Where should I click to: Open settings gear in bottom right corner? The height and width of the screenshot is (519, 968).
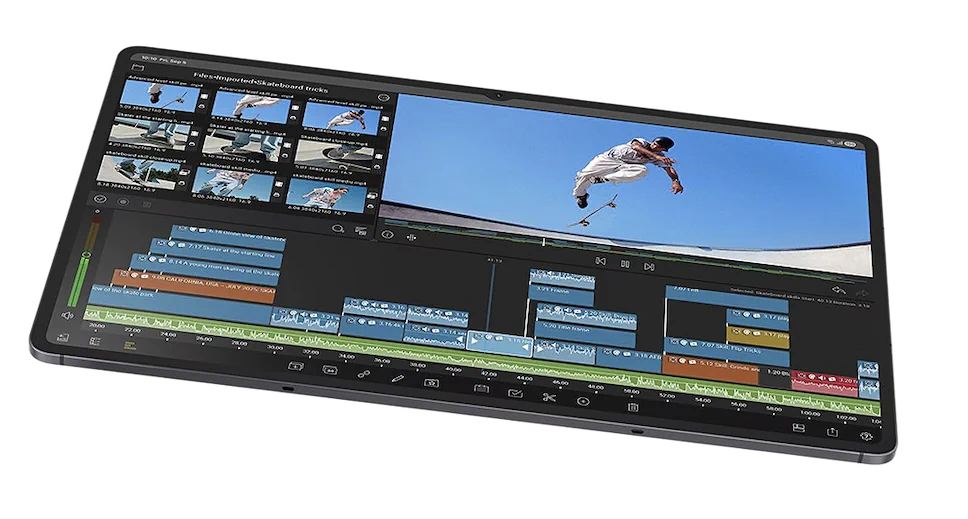pos(866,435)
